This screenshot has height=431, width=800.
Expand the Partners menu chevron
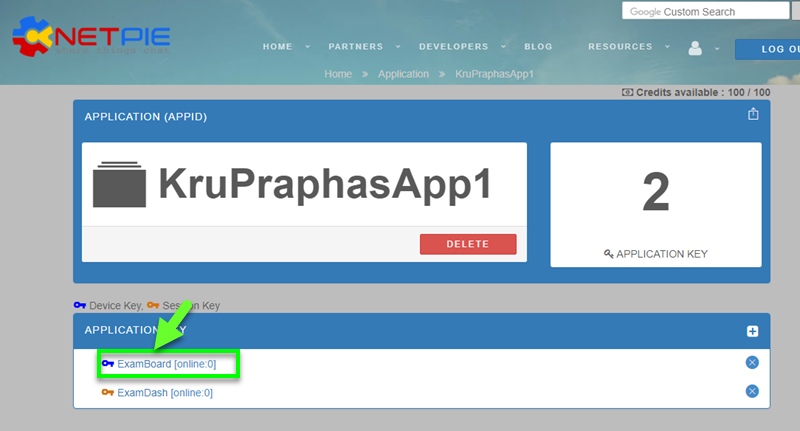coord(398,46)
